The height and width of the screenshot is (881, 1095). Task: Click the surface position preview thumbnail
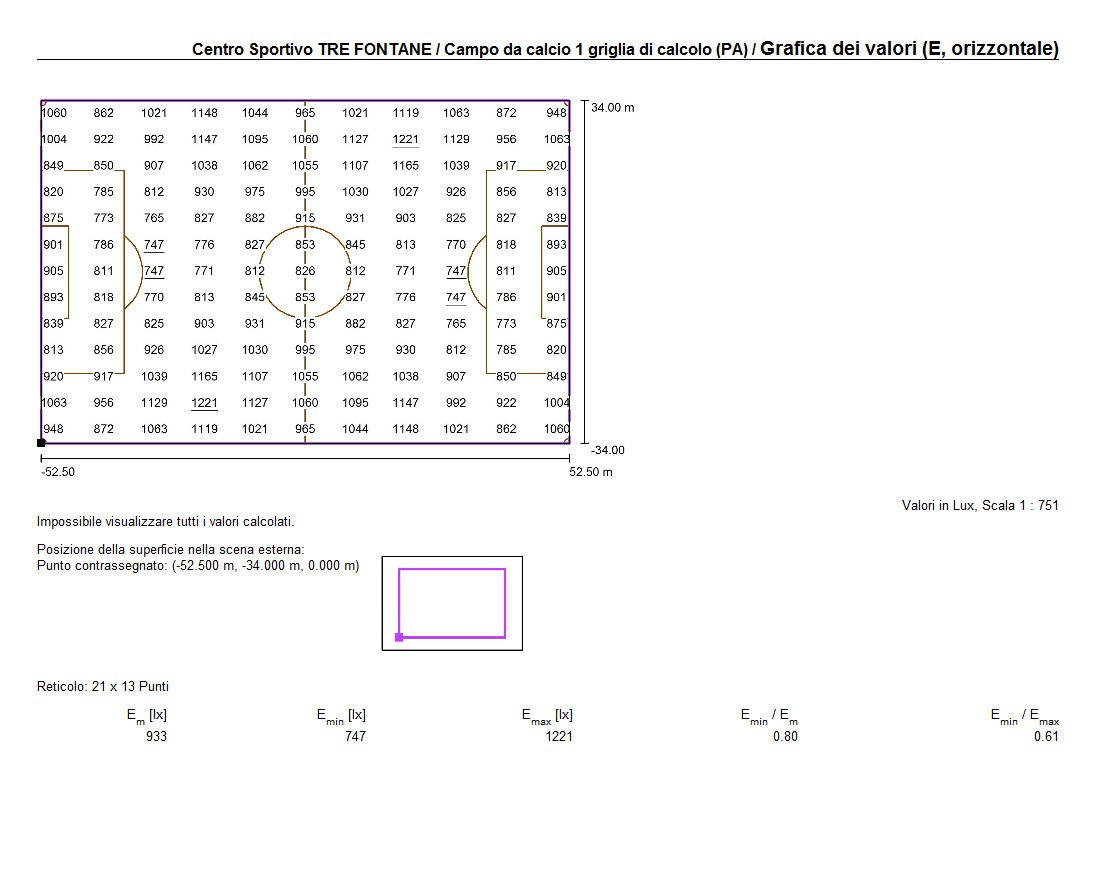pyautogui.click(x=453, y=603)
